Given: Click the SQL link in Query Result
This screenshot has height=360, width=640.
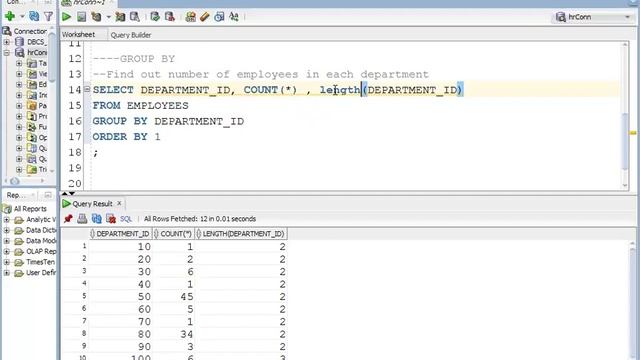Looking at the screenshot, I should pos(126,219).
